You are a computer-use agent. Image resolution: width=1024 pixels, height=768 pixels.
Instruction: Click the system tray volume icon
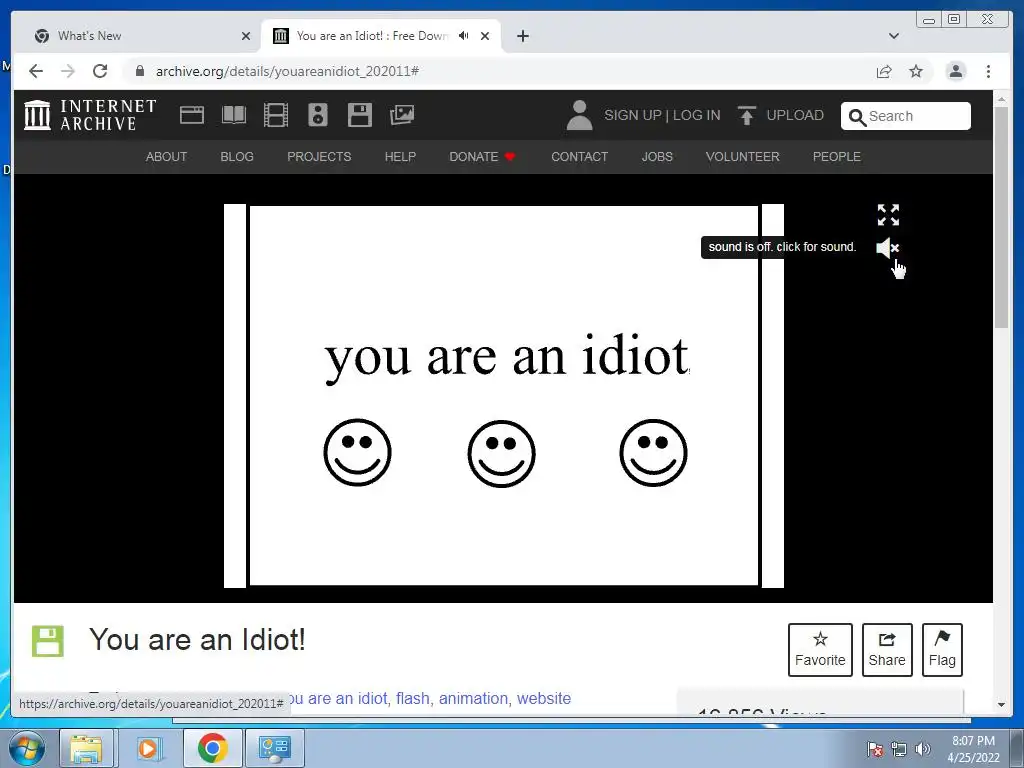(x=922, y=749)
